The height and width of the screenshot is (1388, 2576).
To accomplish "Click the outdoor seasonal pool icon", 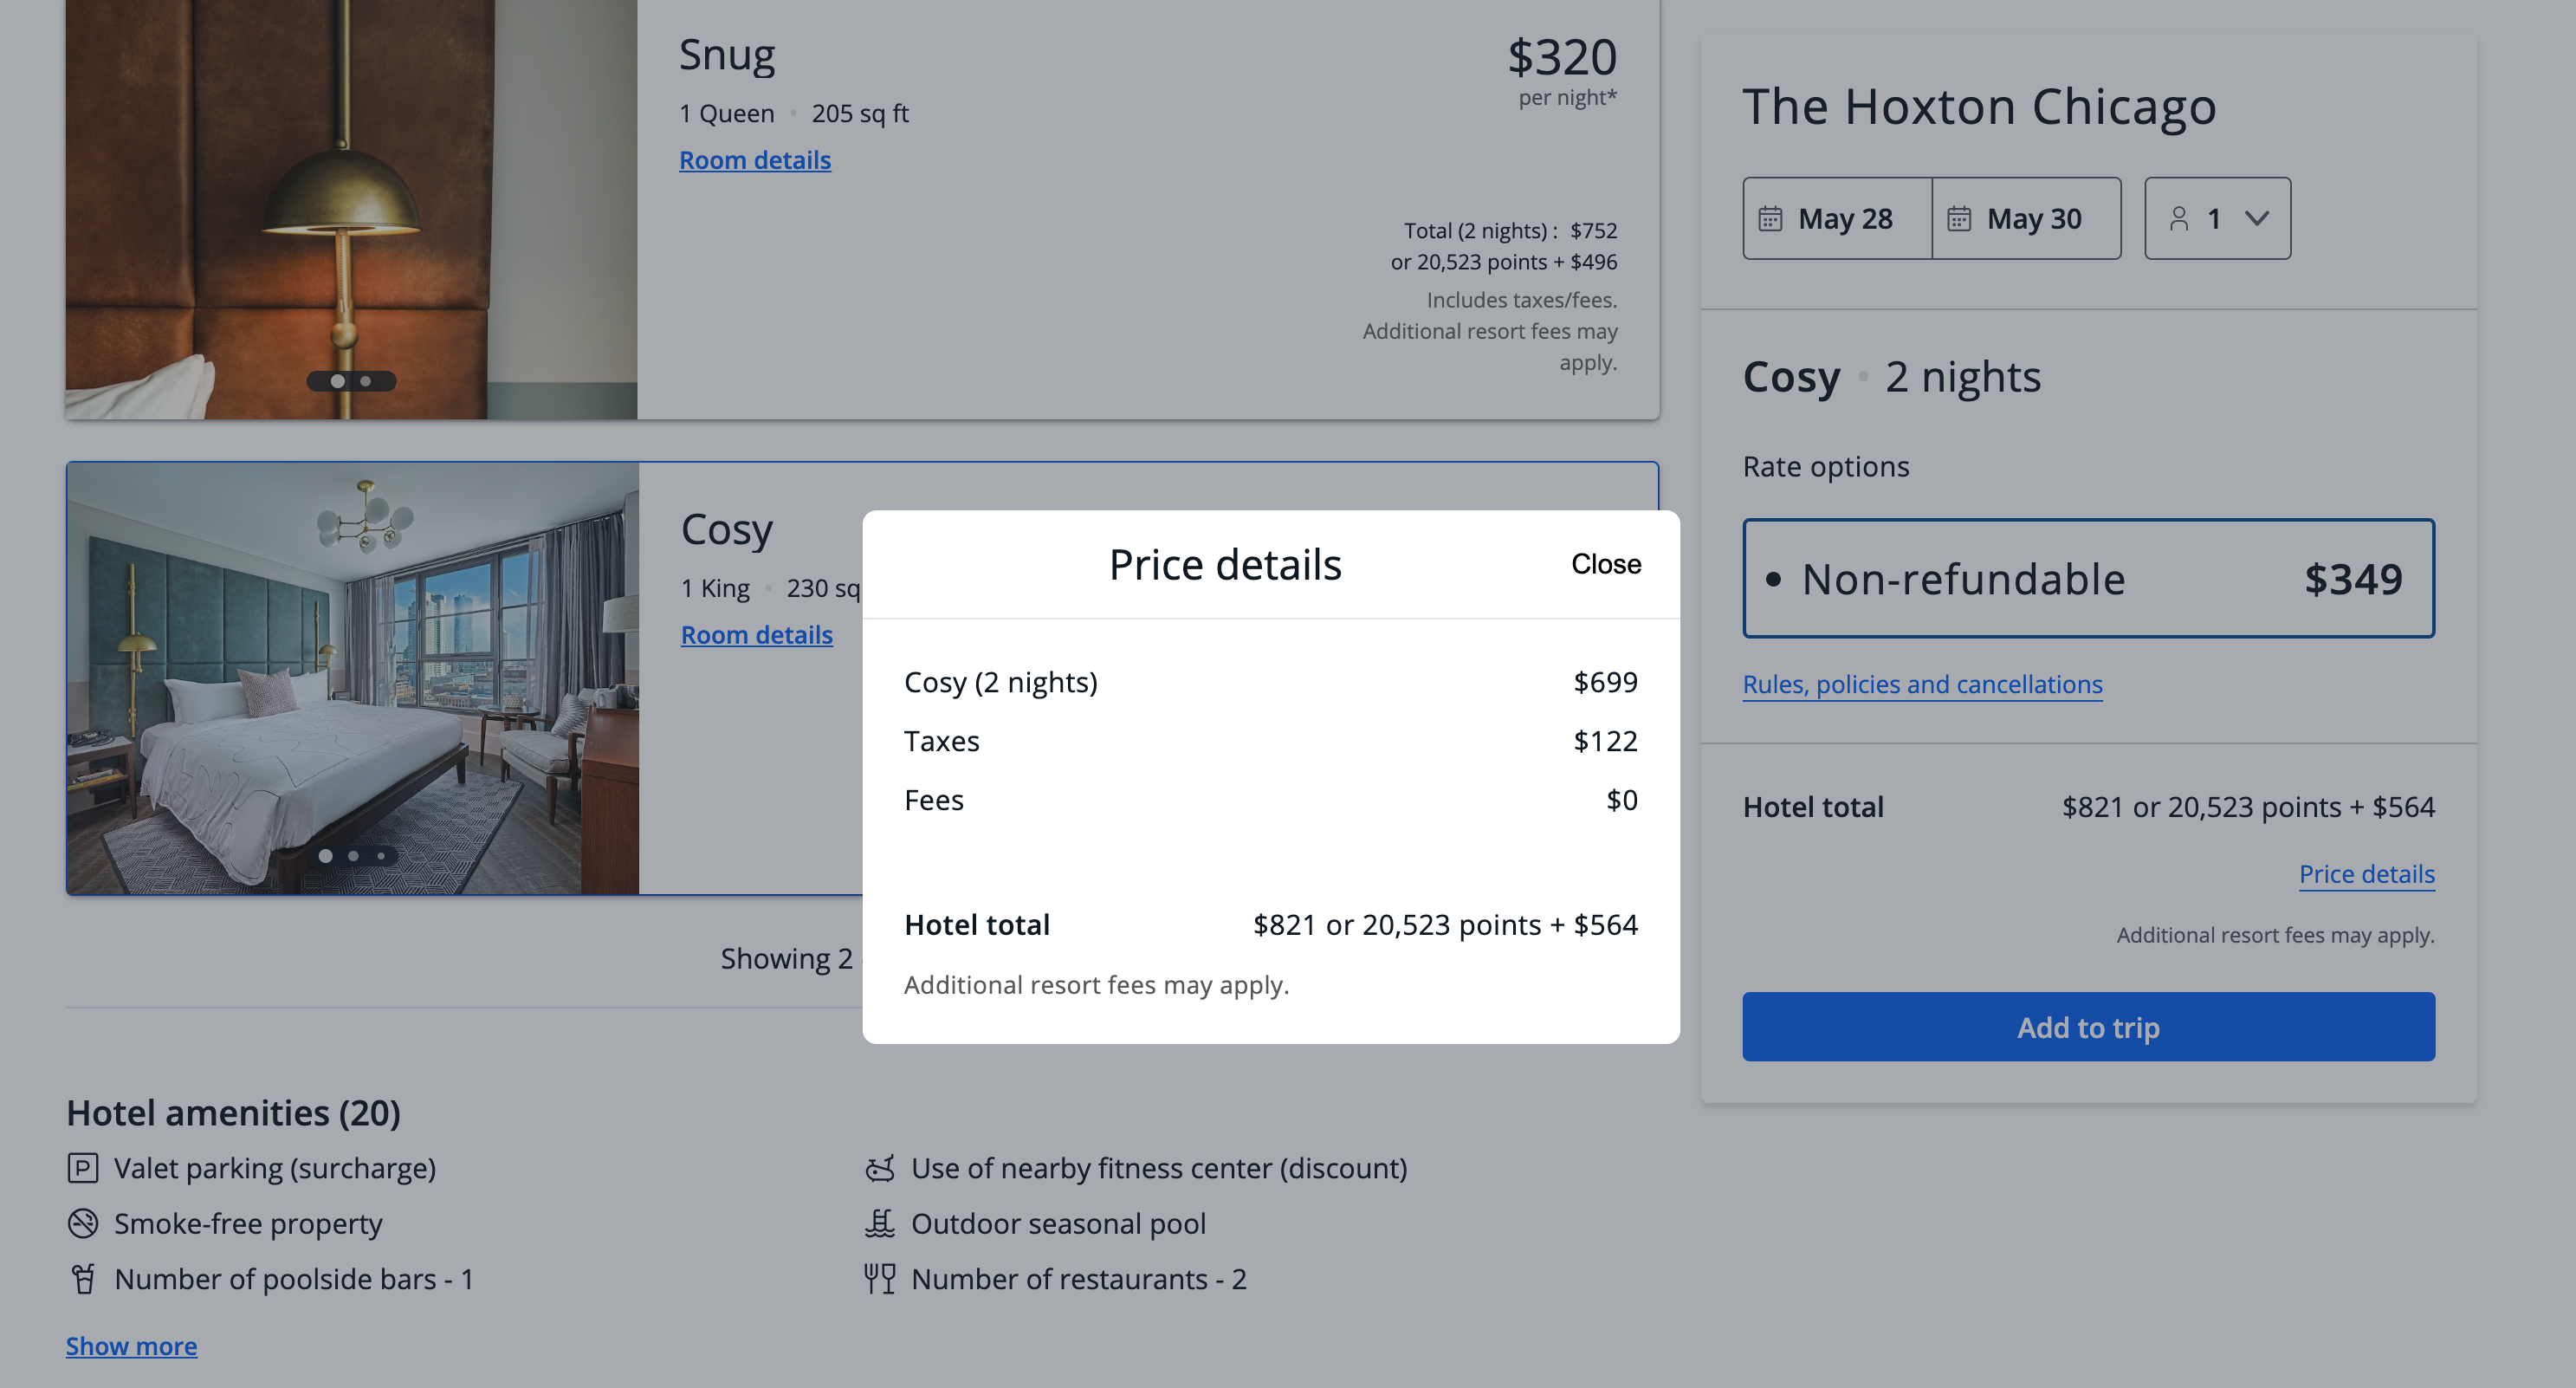I will point(880,1223).
